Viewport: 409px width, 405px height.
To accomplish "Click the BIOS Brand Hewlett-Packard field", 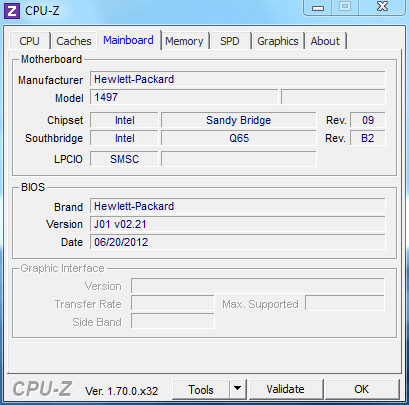I will pyautogui.click(x=238, y=206).
